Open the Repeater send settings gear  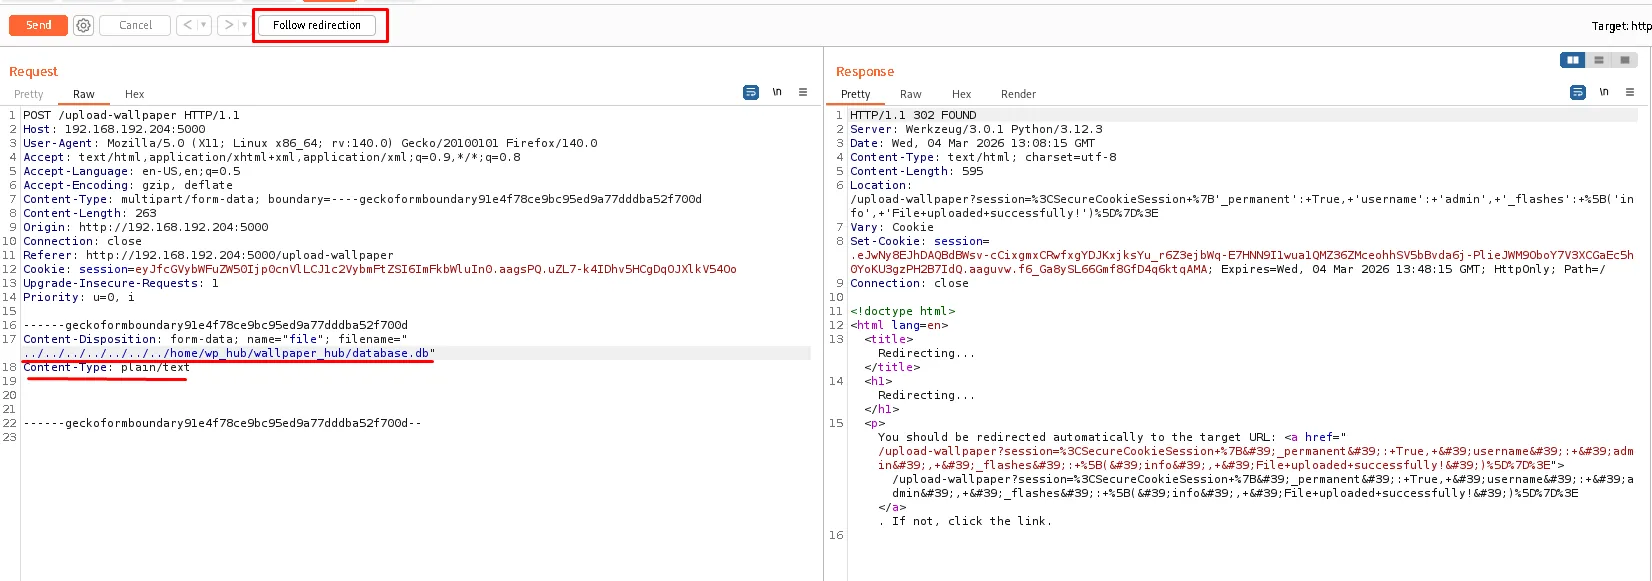tap(84, 25)
